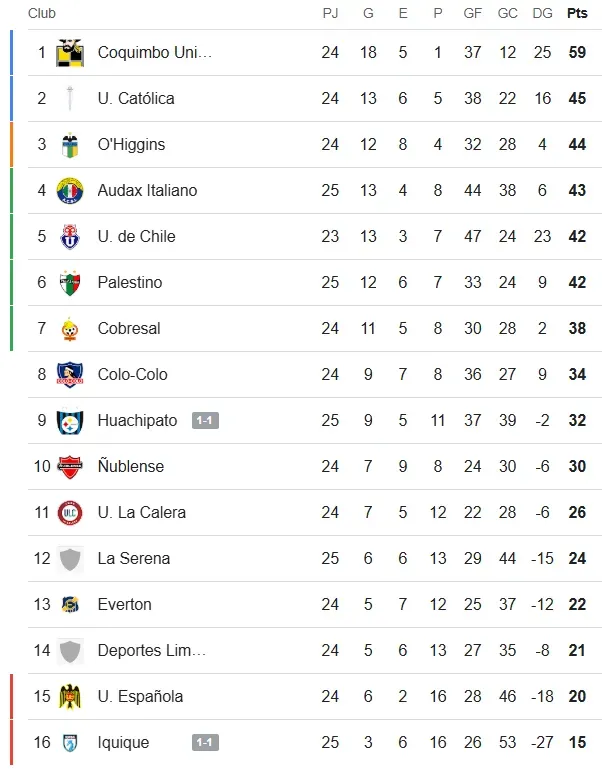The image size is (602, 776).
Task: Click the Ñublense club crest
Action: coord(70,466)
